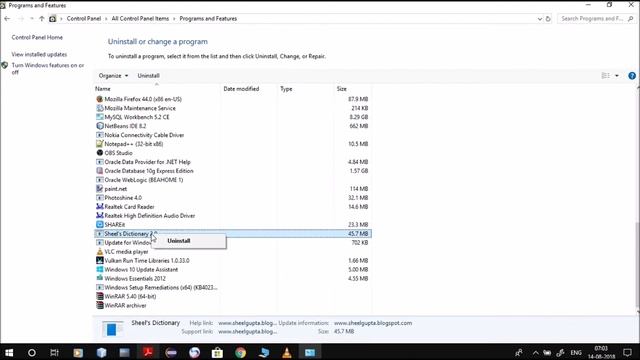Sort list by Date modified column
This screenshot has height=360, width=640.
tap(249, 89)
